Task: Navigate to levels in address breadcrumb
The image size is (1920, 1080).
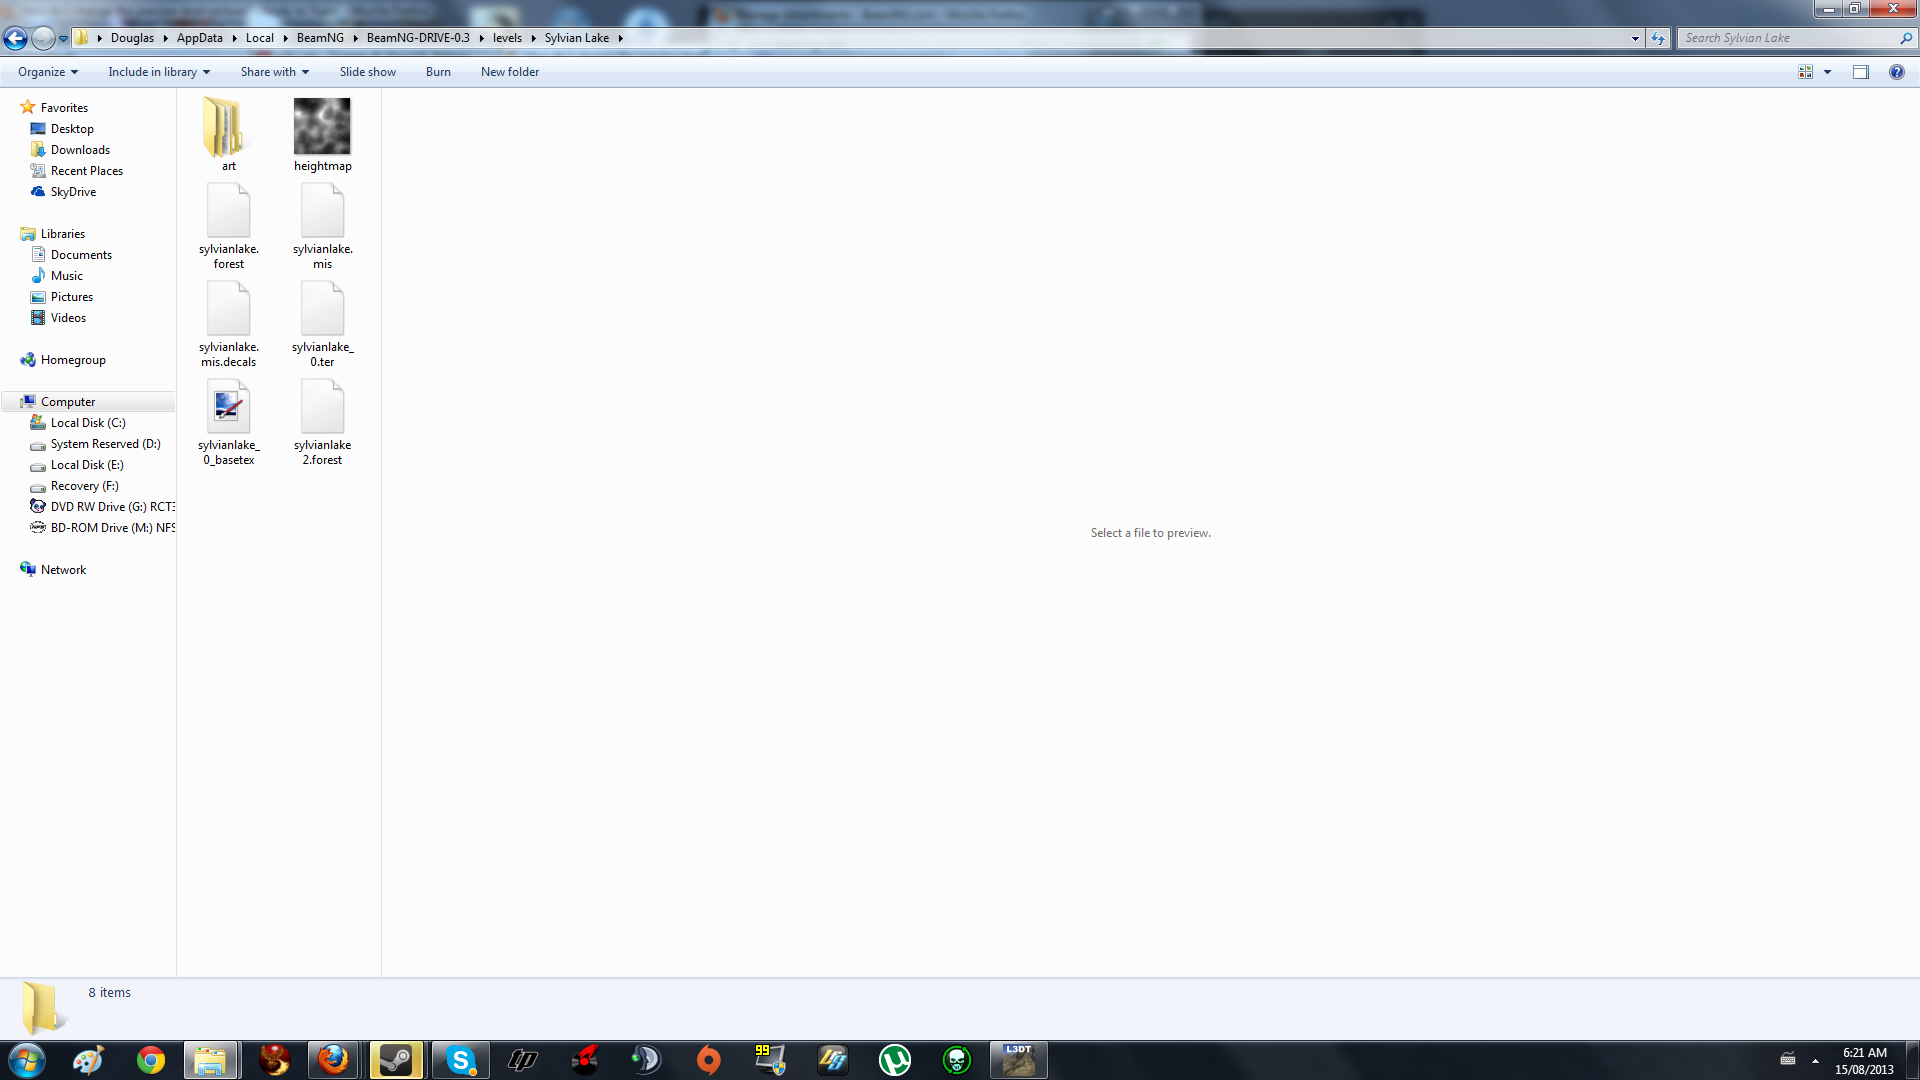Action: [x=507, y=38]
